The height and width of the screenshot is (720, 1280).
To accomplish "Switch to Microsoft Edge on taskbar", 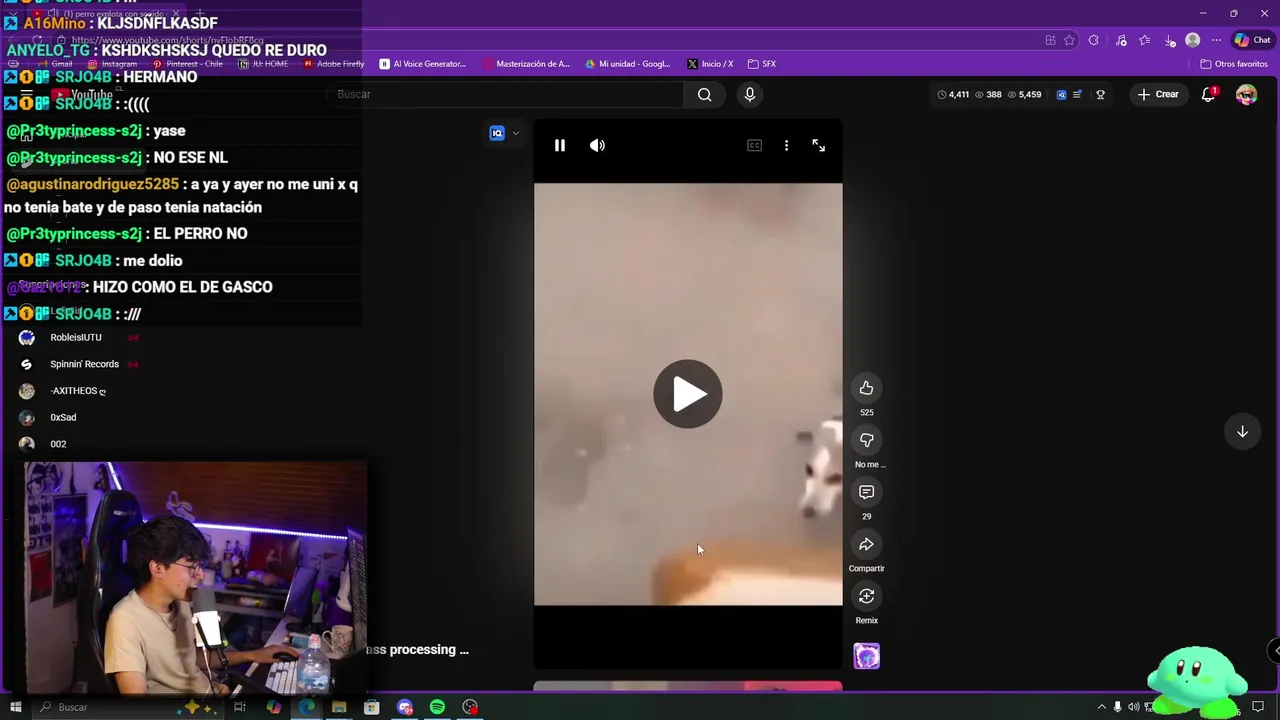I will click(x=307, y=707).
